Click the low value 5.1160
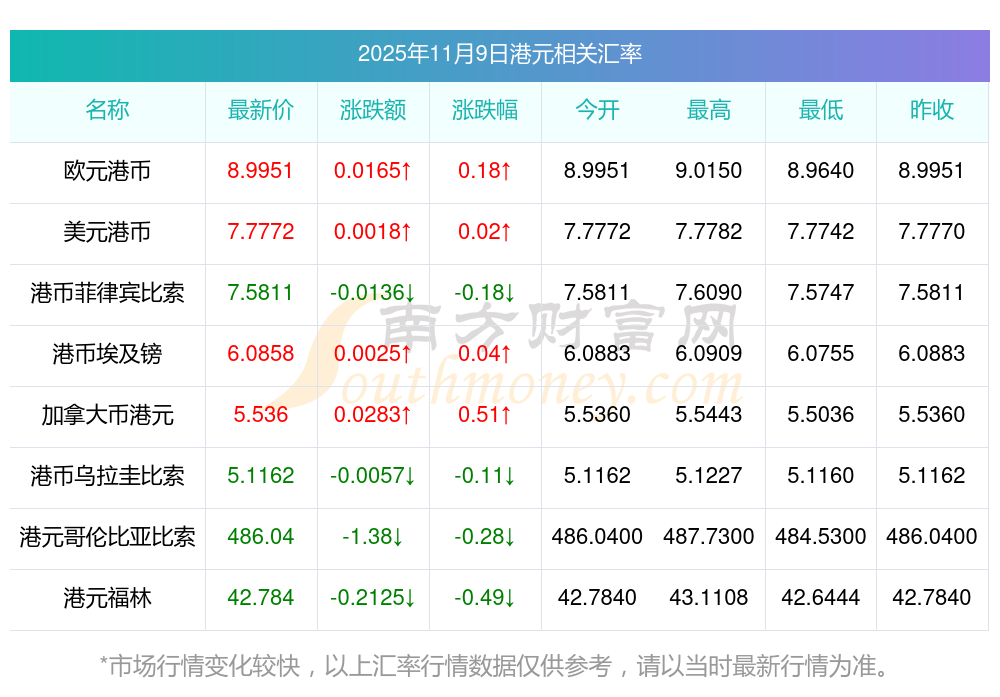The image size is (1000, 697). point(820,476)
